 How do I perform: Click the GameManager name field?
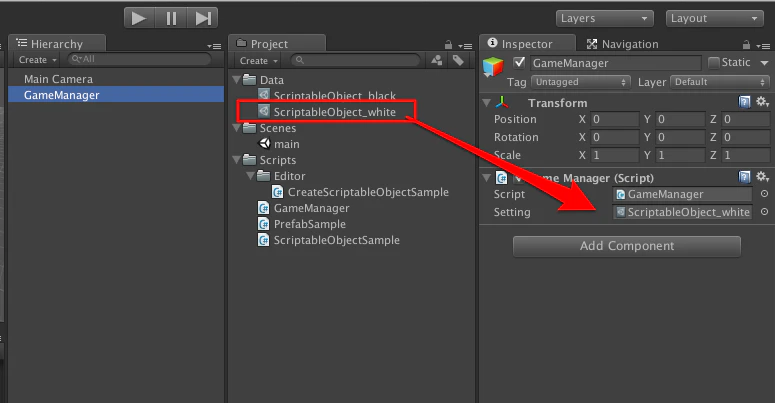(x=616, y=63)
